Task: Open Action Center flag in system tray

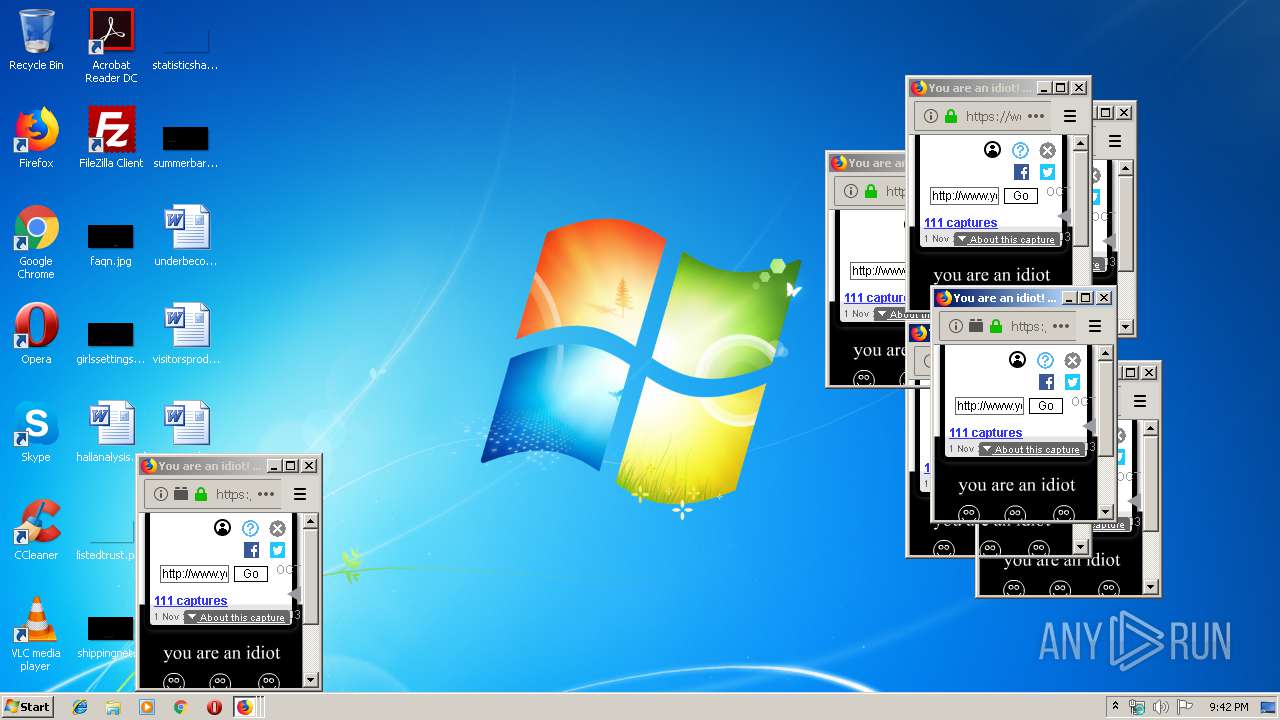Action: (x=1185, y=707)
